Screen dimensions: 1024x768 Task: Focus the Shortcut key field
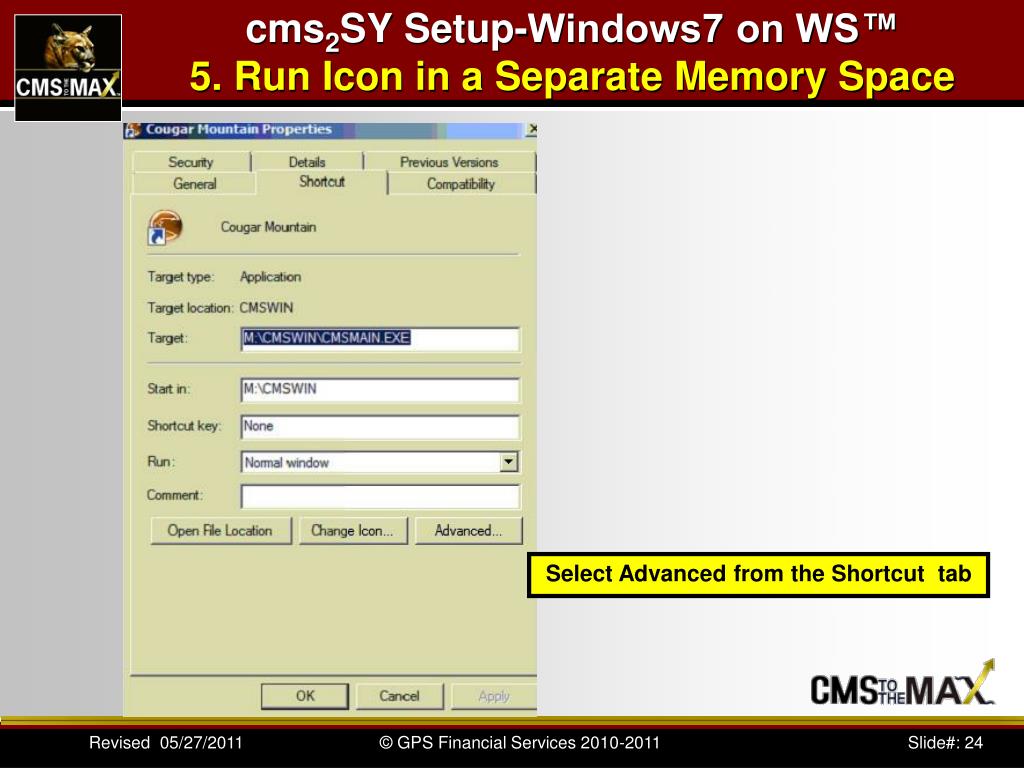pos(380,426)
